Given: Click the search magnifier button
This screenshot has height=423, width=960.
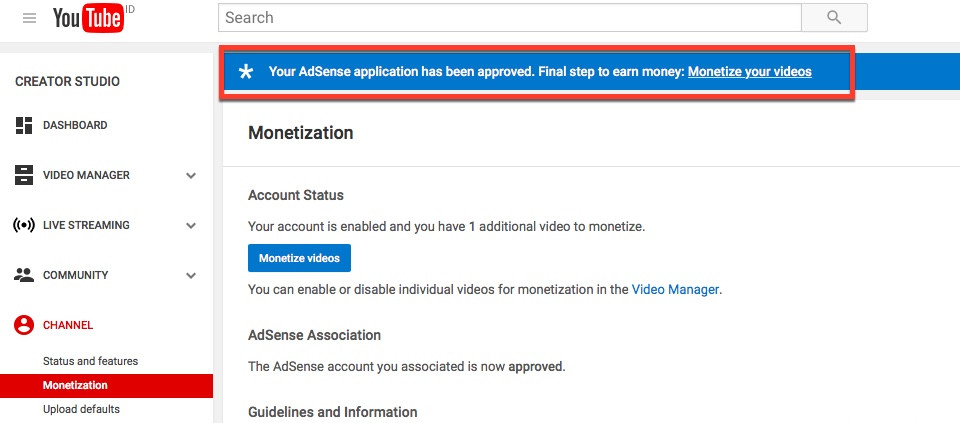Looking at the screenshot, I should click(x=834, y=18).
